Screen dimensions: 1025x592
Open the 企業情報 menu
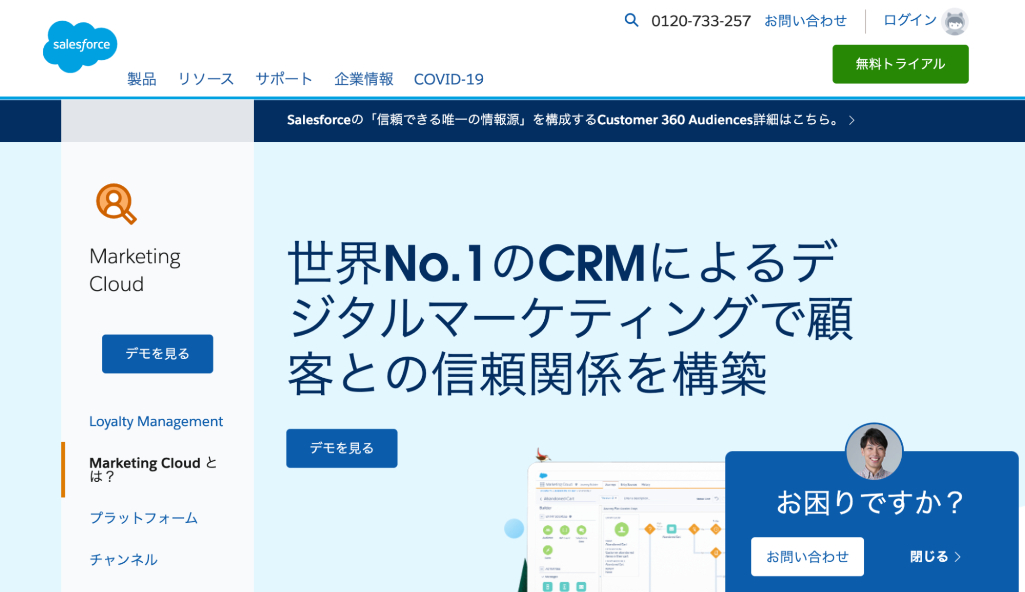point(362,78)
